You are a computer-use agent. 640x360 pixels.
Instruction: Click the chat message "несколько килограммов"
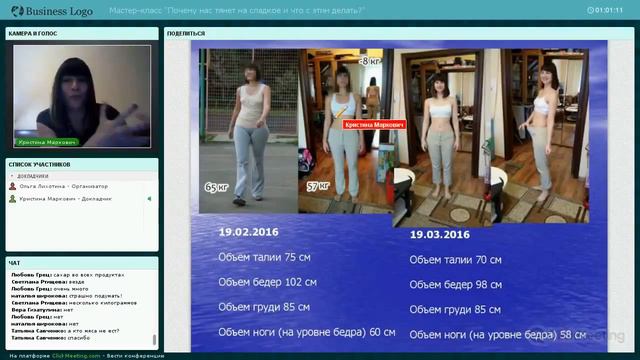102,303
